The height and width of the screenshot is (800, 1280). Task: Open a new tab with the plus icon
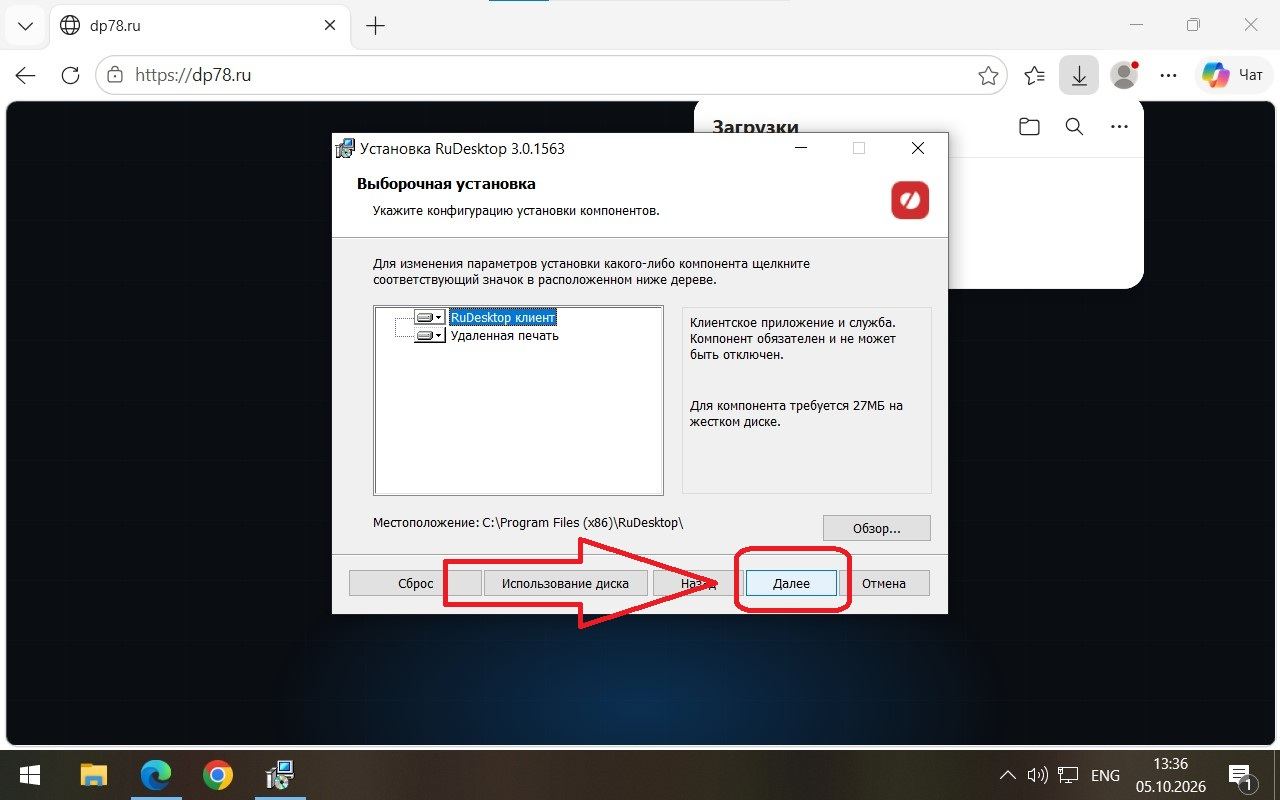point(376,26)
